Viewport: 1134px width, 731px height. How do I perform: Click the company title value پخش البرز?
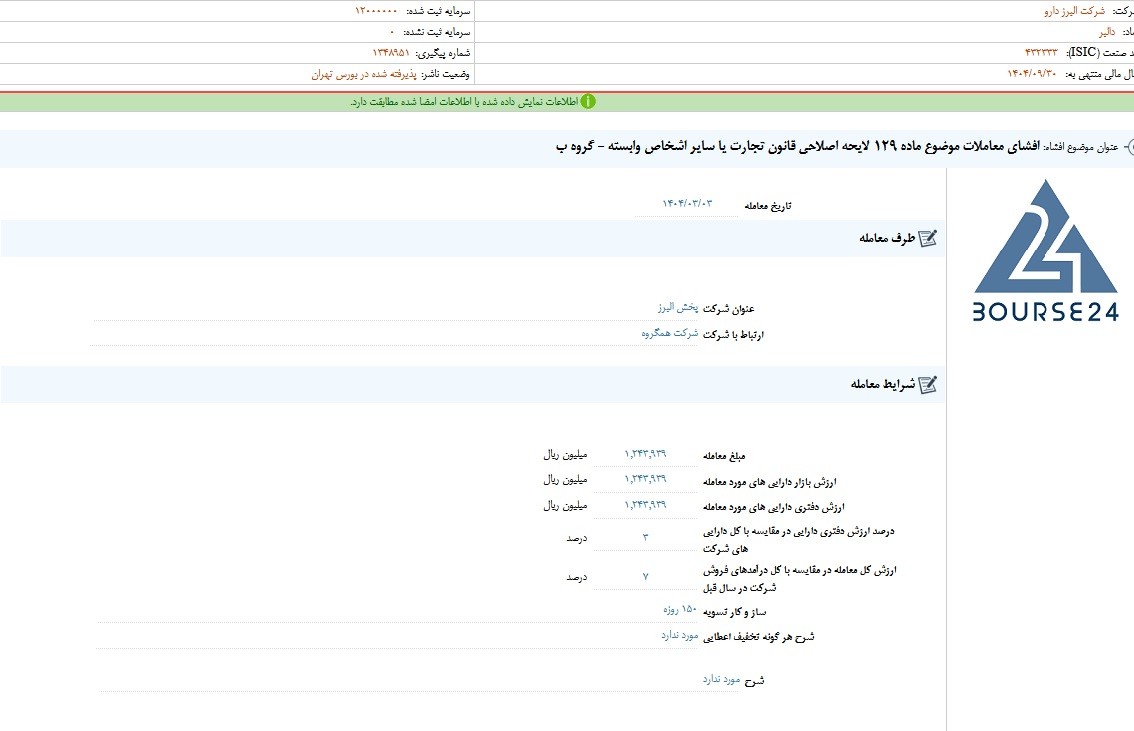[678, 307]
